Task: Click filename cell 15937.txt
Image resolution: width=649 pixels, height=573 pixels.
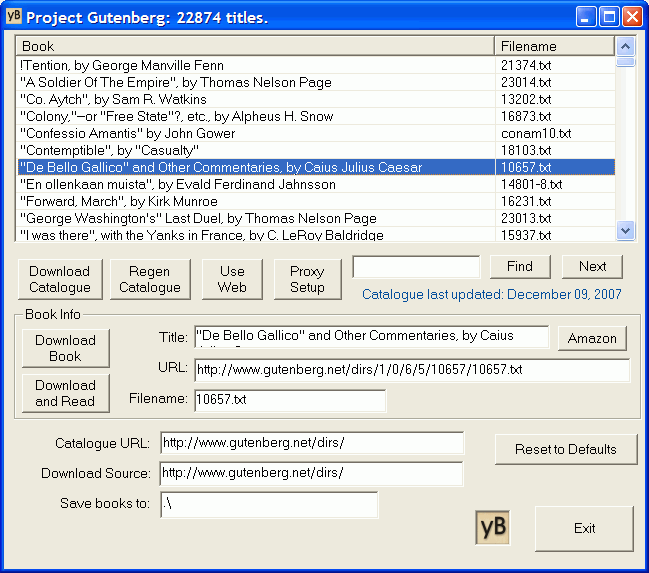Action: (555, 234)
